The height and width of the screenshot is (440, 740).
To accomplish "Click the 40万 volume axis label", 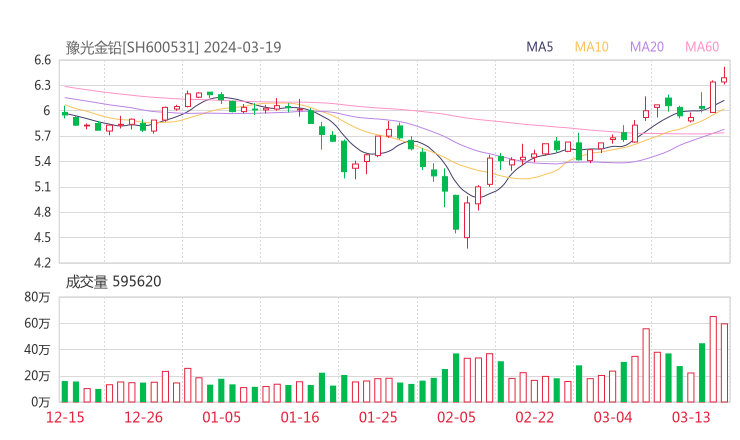I will coord(37,350).
